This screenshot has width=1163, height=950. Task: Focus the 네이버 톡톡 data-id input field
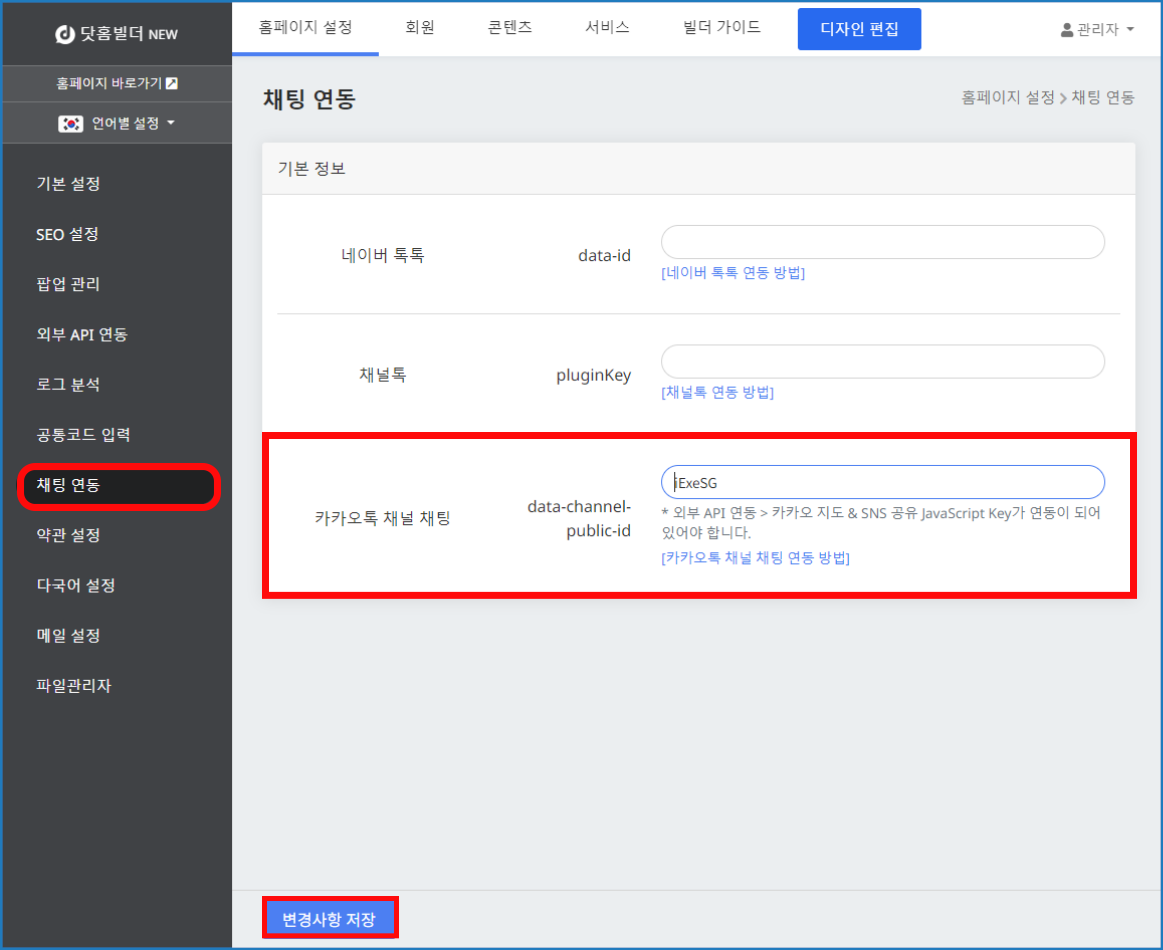[882, 242]
